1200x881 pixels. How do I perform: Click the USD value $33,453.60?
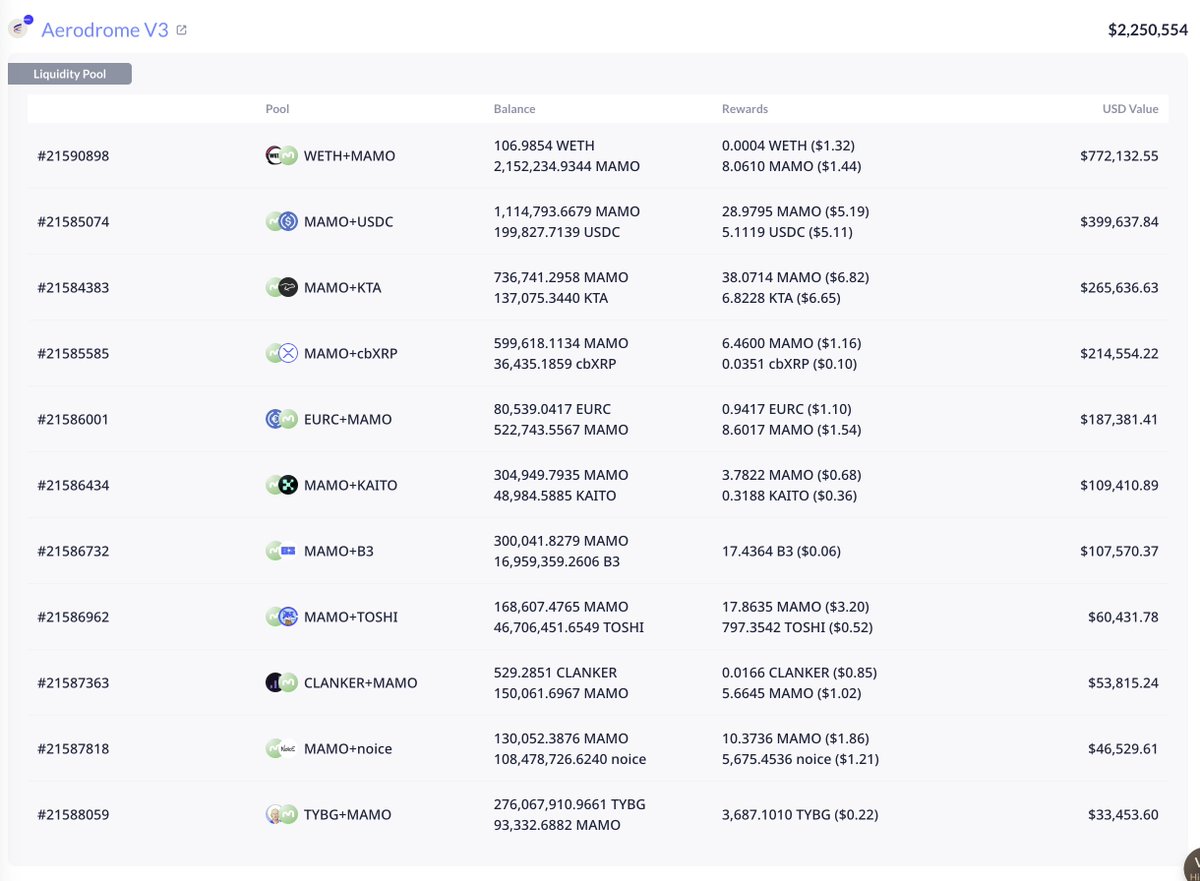[1123, 814]
